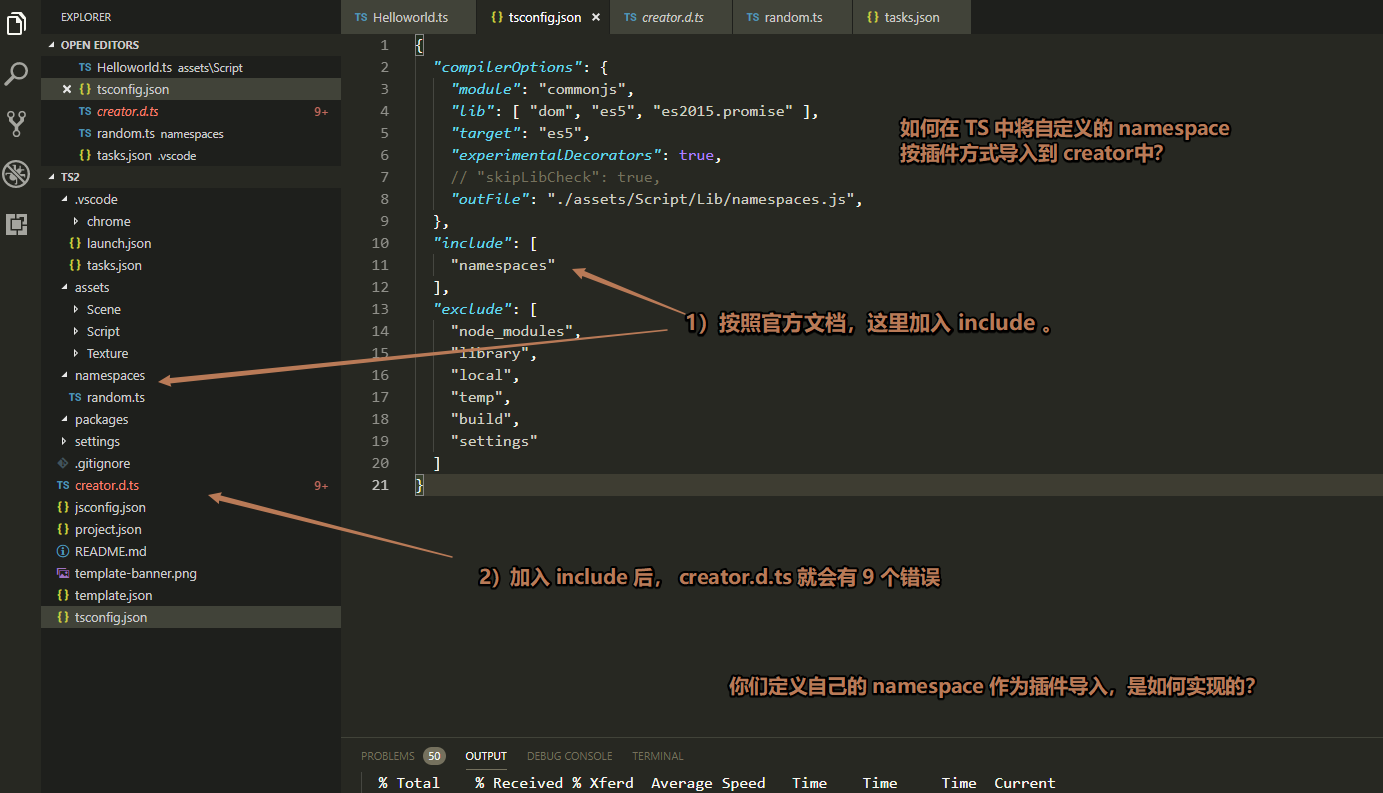Open the Explorer activity bar icon

coord(16,24)
